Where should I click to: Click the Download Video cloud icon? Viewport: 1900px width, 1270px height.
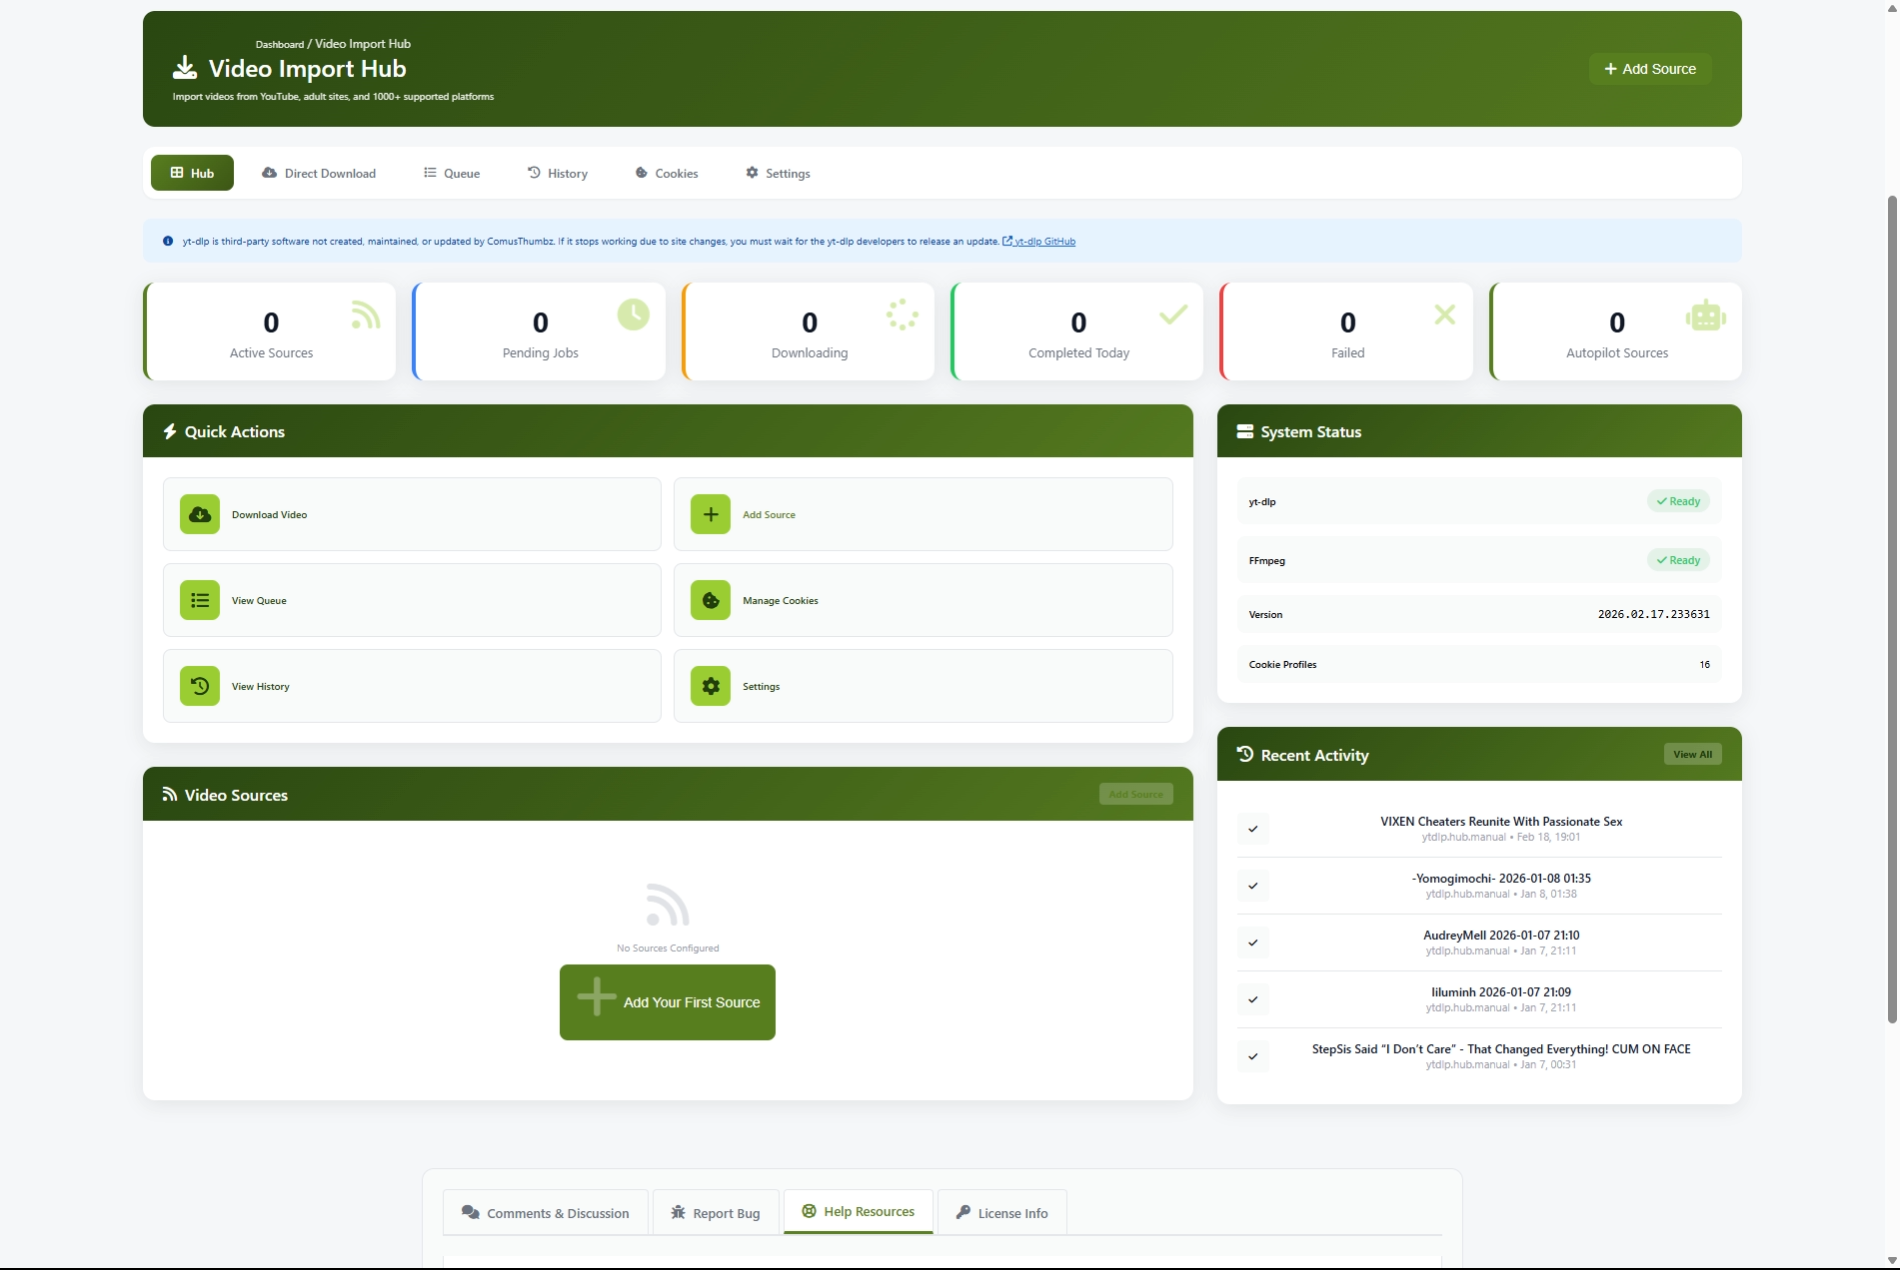[x=199, y=515]
